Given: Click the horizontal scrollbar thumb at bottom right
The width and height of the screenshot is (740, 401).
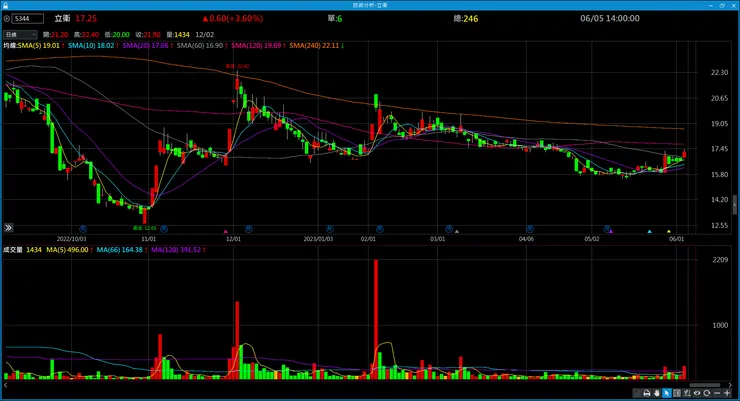Looking at the screenshot, I should (704, 385).
